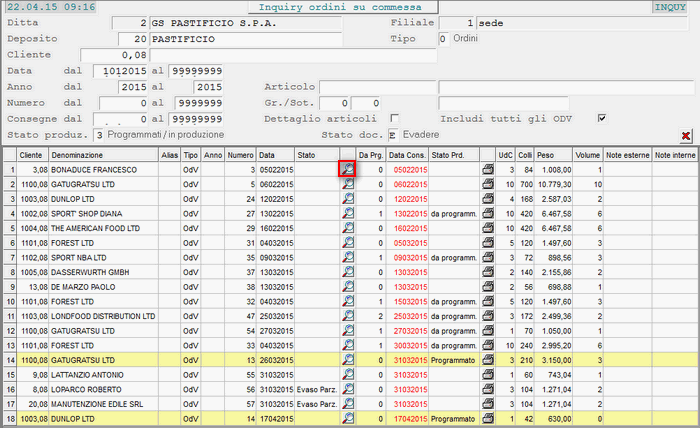Viewport: 700px width, 428px height.
Task: Open magnifier detail for SPORT' SHOP DIANA
Action: [x=348, y=213]
